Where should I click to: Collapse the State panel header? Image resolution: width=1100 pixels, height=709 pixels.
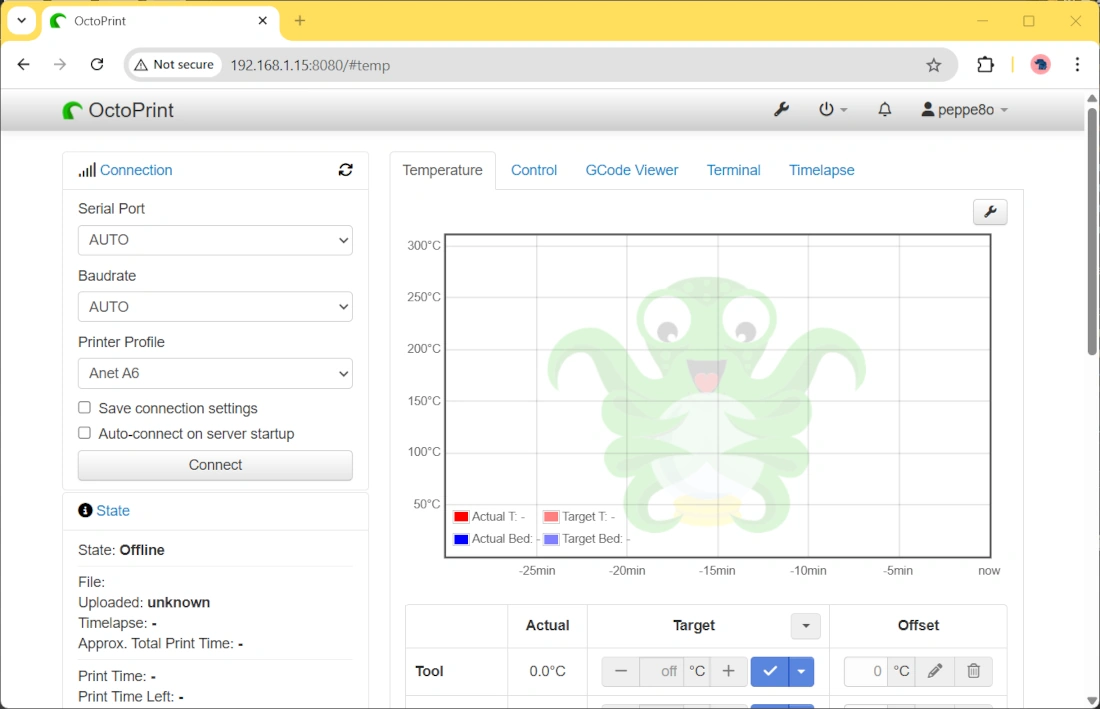112,511
